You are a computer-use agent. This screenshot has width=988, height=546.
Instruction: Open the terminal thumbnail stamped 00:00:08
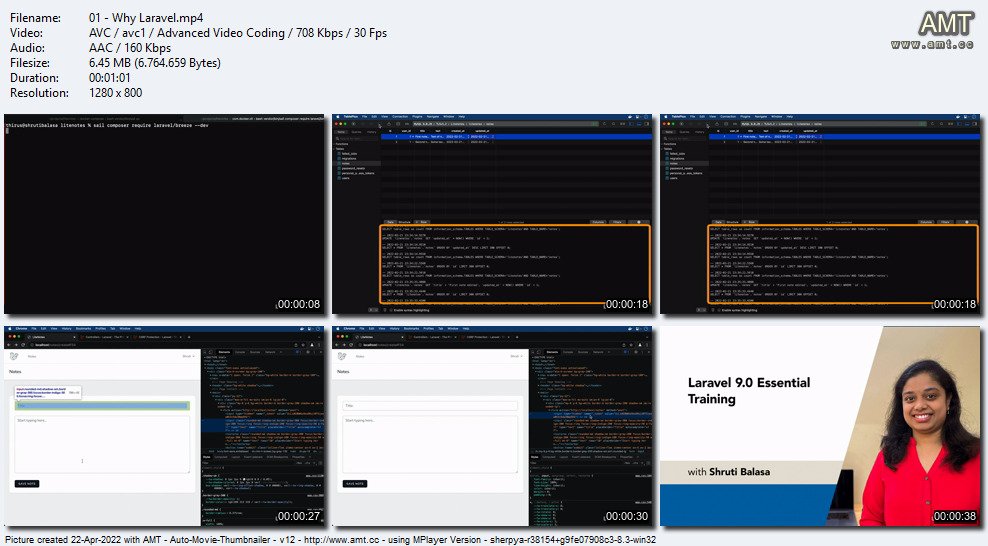(164, 213)
